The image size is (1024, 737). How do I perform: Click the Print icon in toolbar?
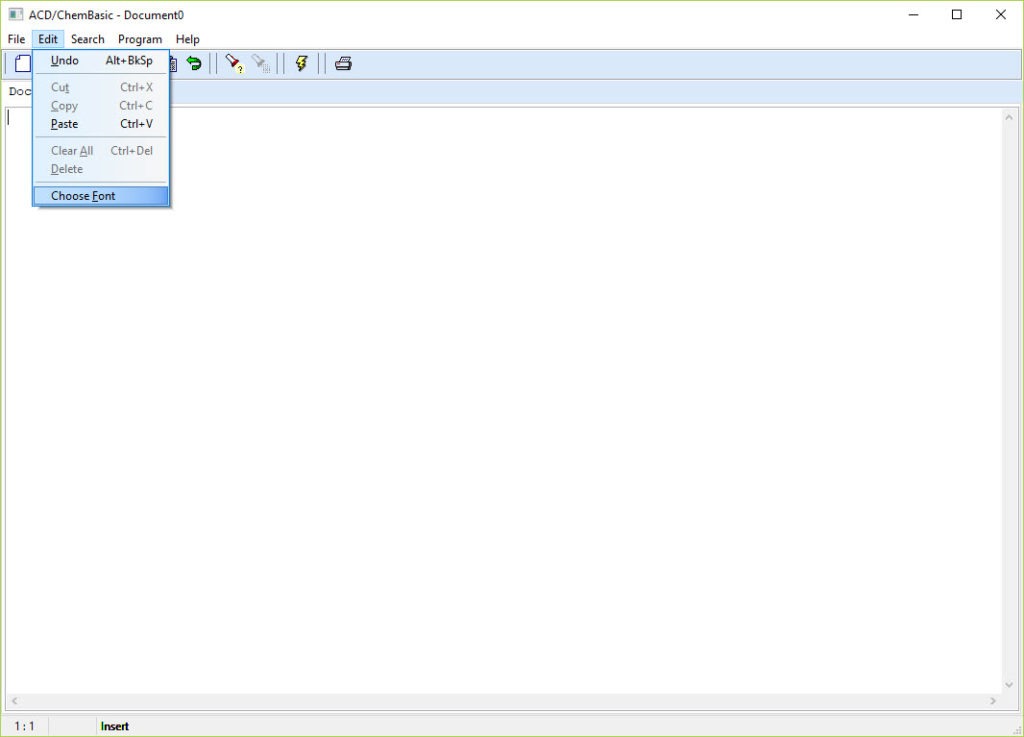344,63
